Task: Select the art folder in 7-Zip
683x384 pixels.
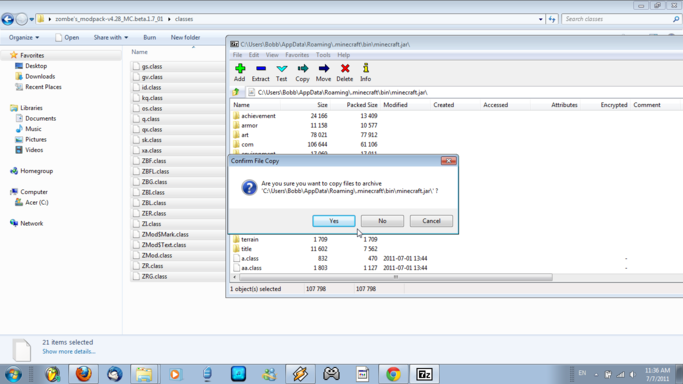Action: tap(245, 135)
